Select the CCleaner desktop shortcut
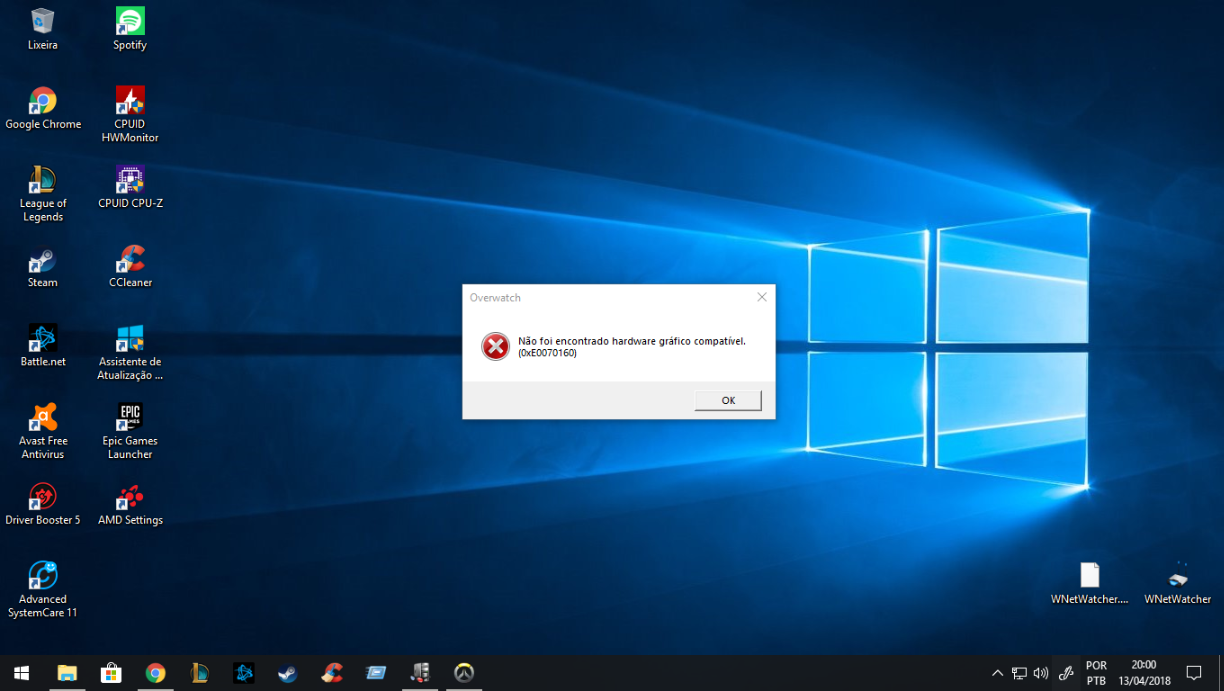1224x691 pixels. coord(130,266)
